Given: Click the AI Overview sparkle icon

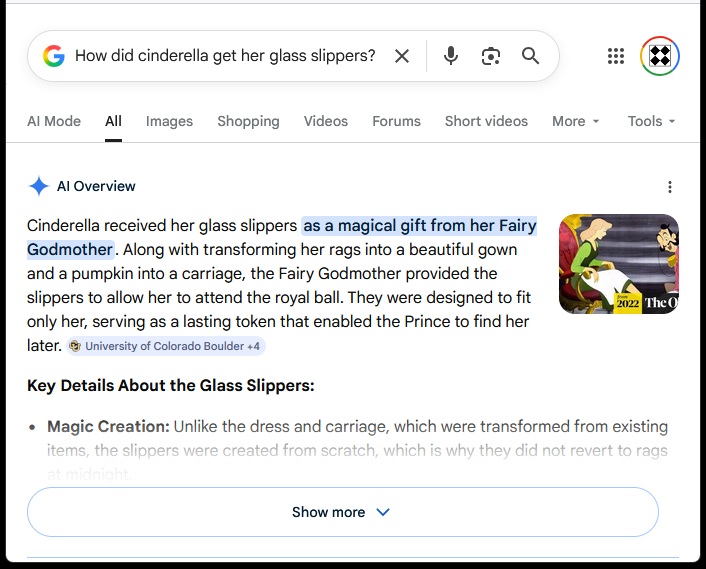Looking at the screenshot, I should [x=38, y=186].
